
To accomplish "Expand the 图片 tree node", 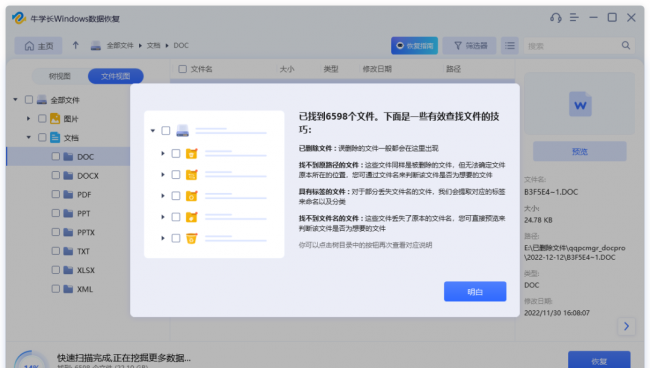I will click(x=28, y=119).
